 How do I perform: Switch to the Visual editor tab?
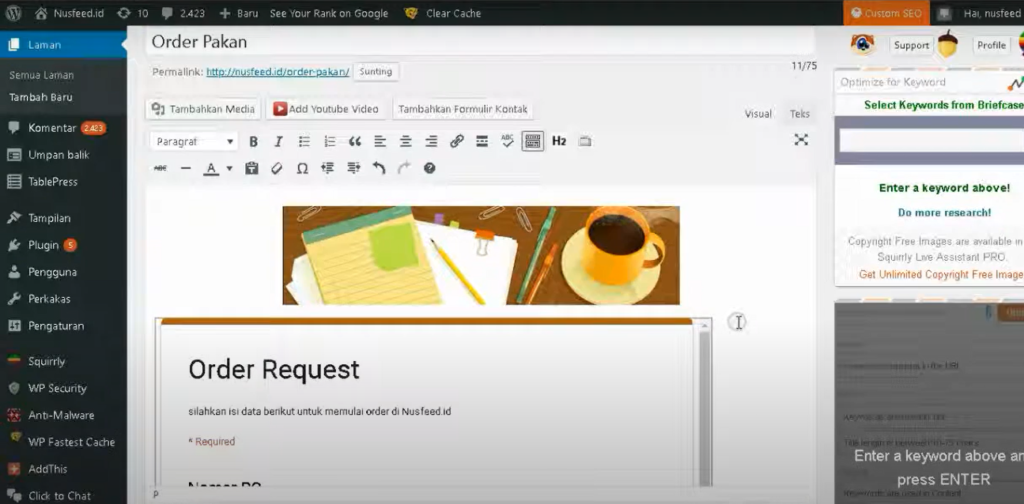tap(758, 114)
